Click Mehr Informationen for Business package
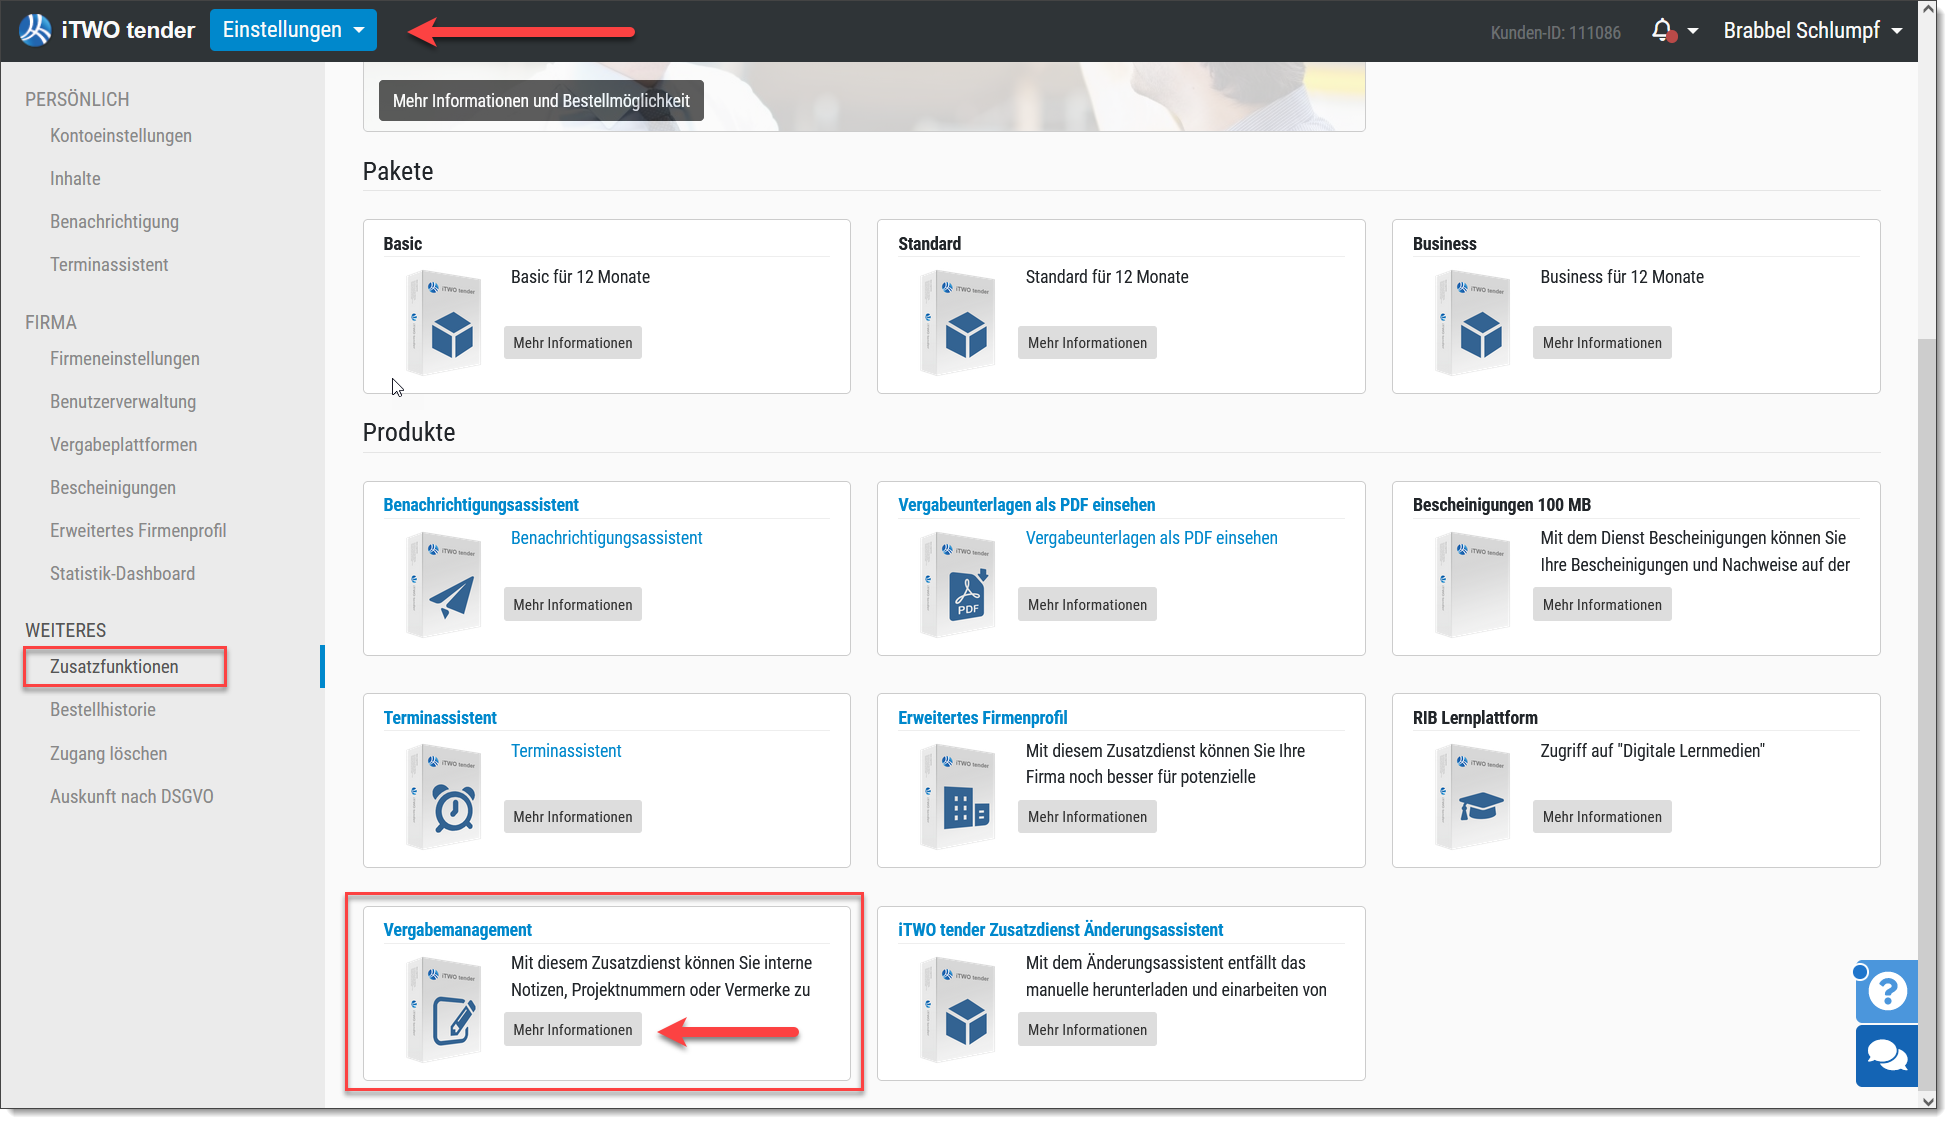Viewport: 1952px width, 1124px height. pyautogui.click(x=1602, y=343)
